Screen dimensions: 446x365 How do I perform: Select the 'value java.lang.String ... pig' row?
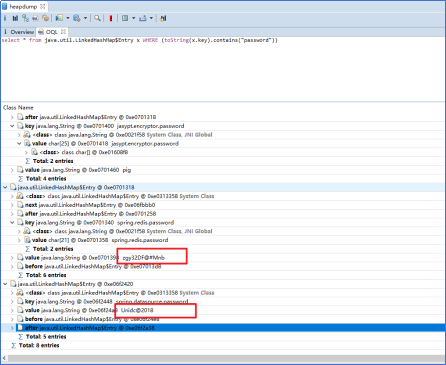(223, 170)
